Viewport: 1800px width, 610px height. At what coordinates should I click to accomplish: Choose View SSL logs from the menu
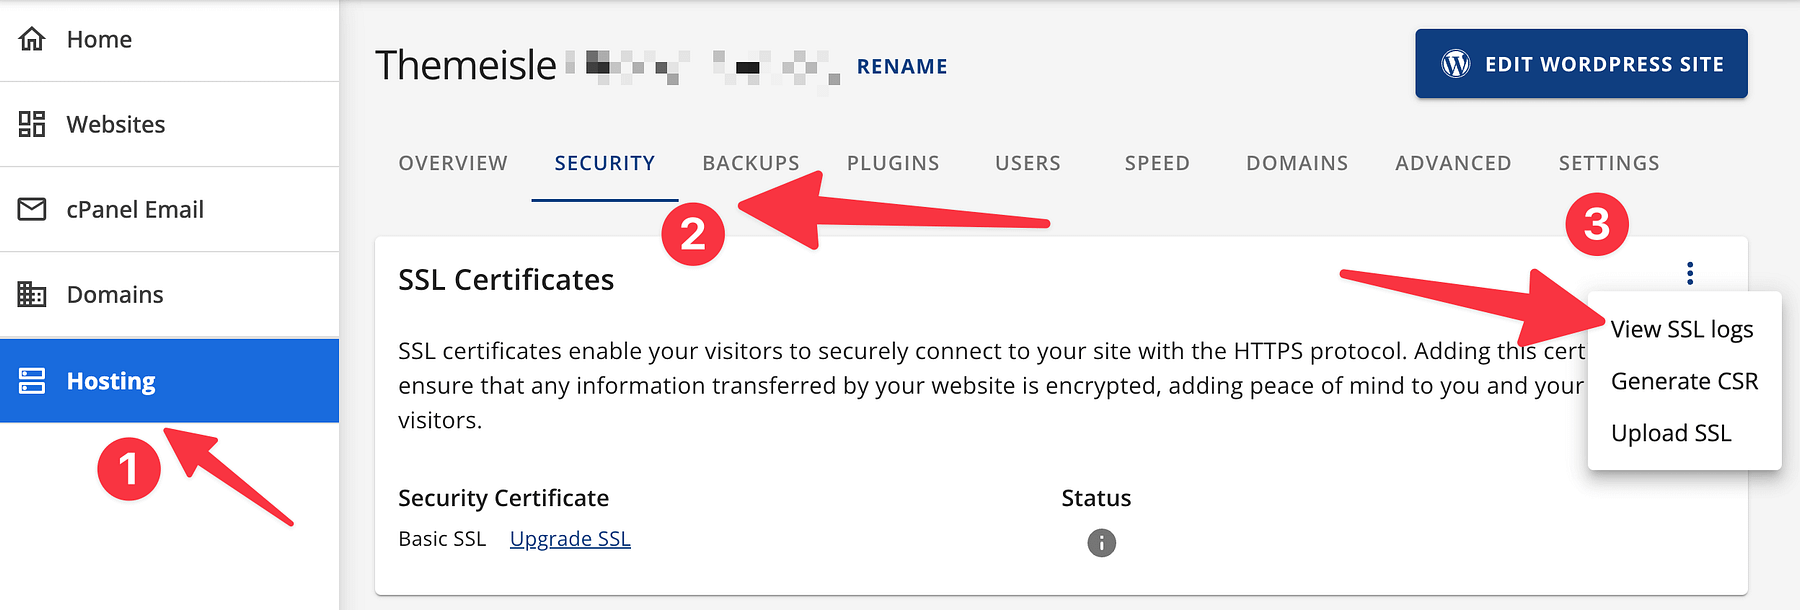1683,328
